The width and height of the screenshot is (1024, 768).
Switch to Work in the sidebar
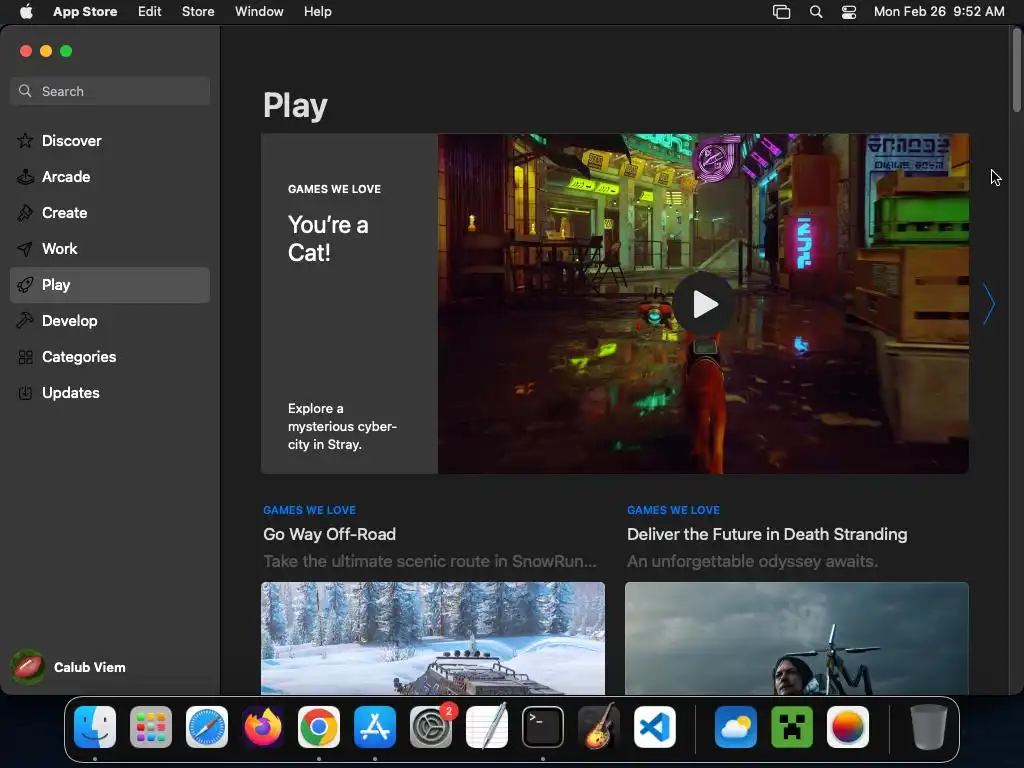110,249
